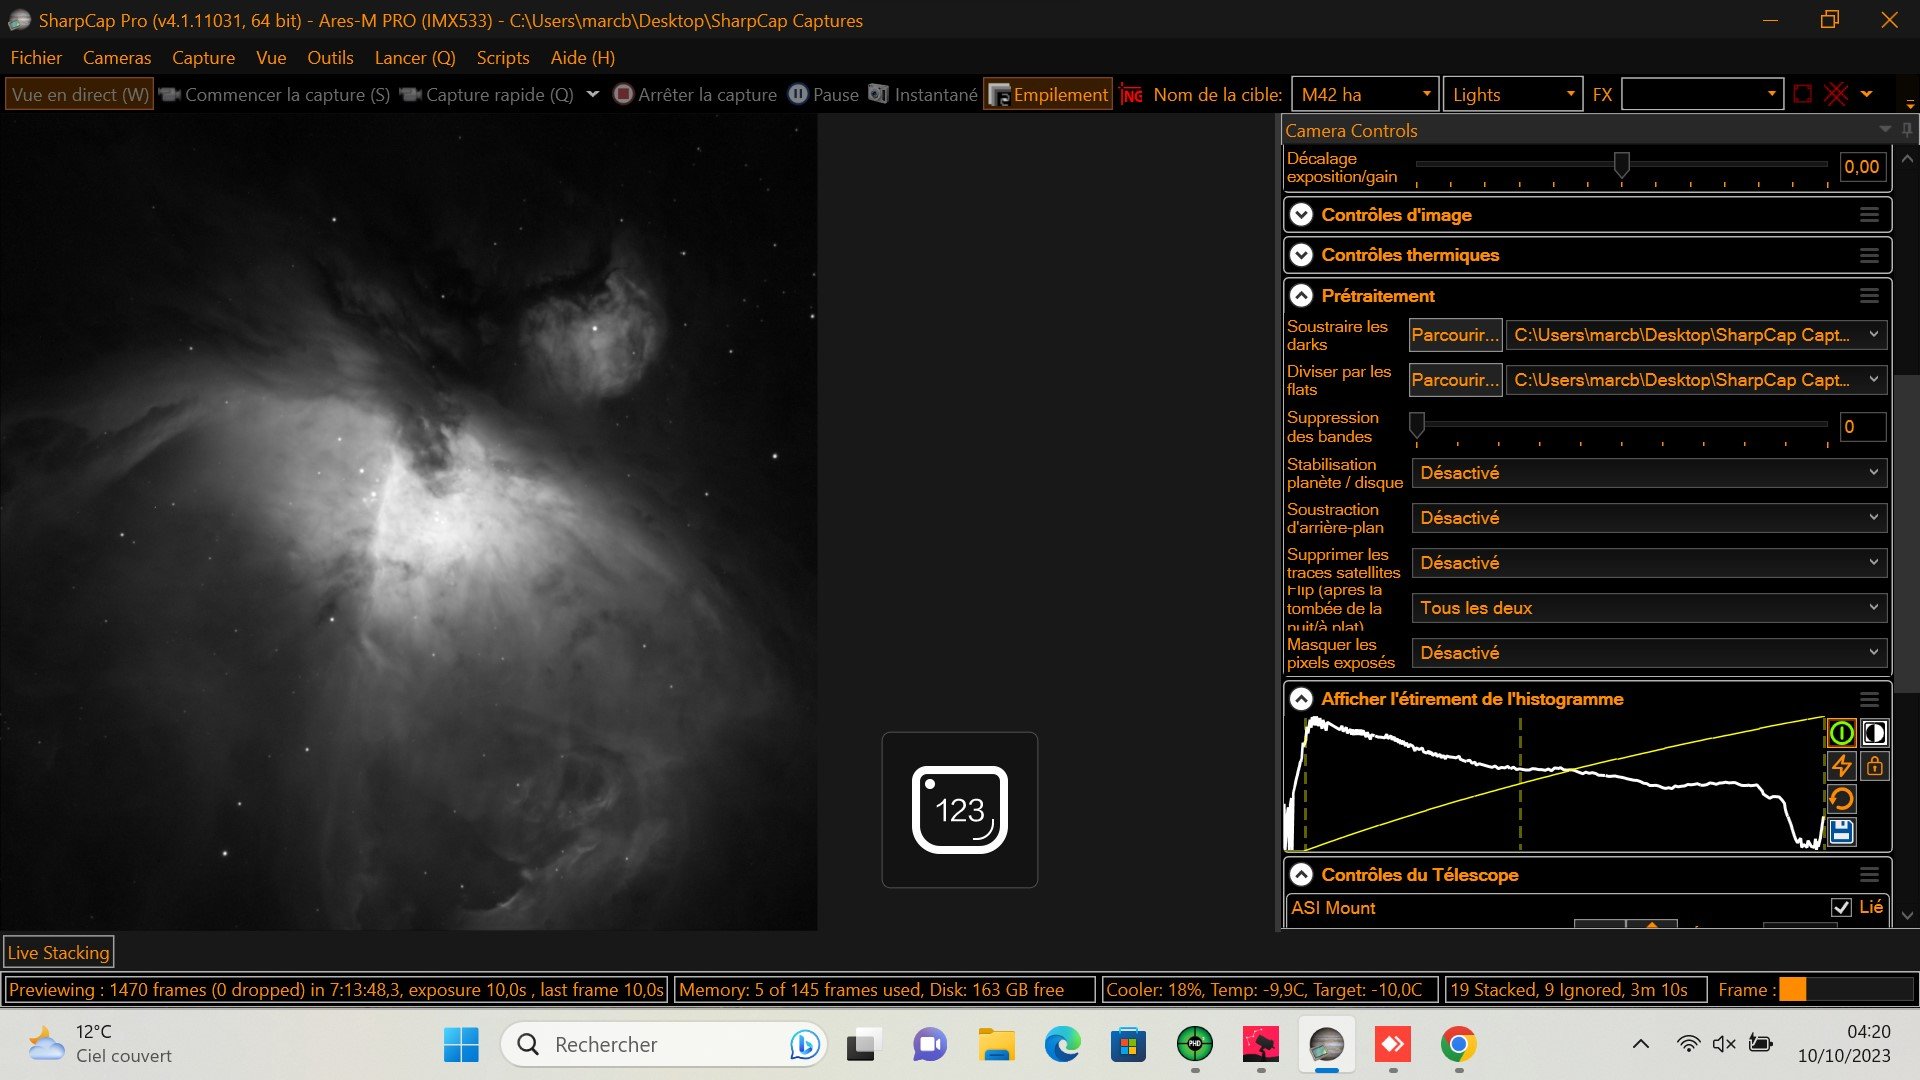Screen dimensions: 1920x1080
Task: Open the Camera Controls panel options arrow
Action: [x=1885, y=130]
